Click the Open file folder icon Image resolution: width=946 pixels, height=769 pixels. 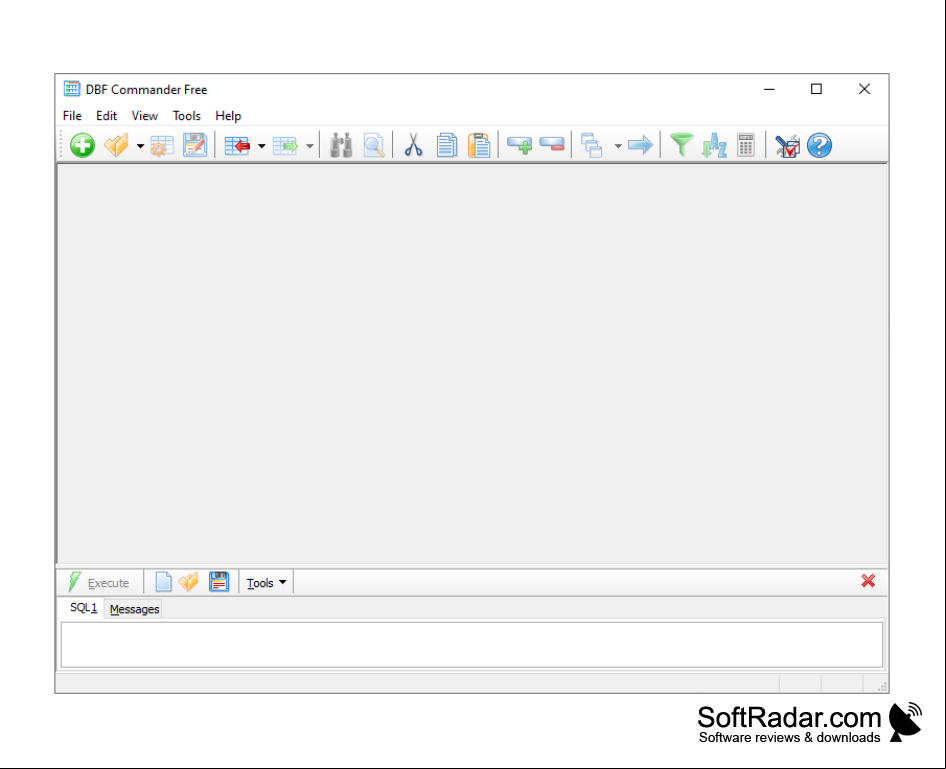pos(116,145)
